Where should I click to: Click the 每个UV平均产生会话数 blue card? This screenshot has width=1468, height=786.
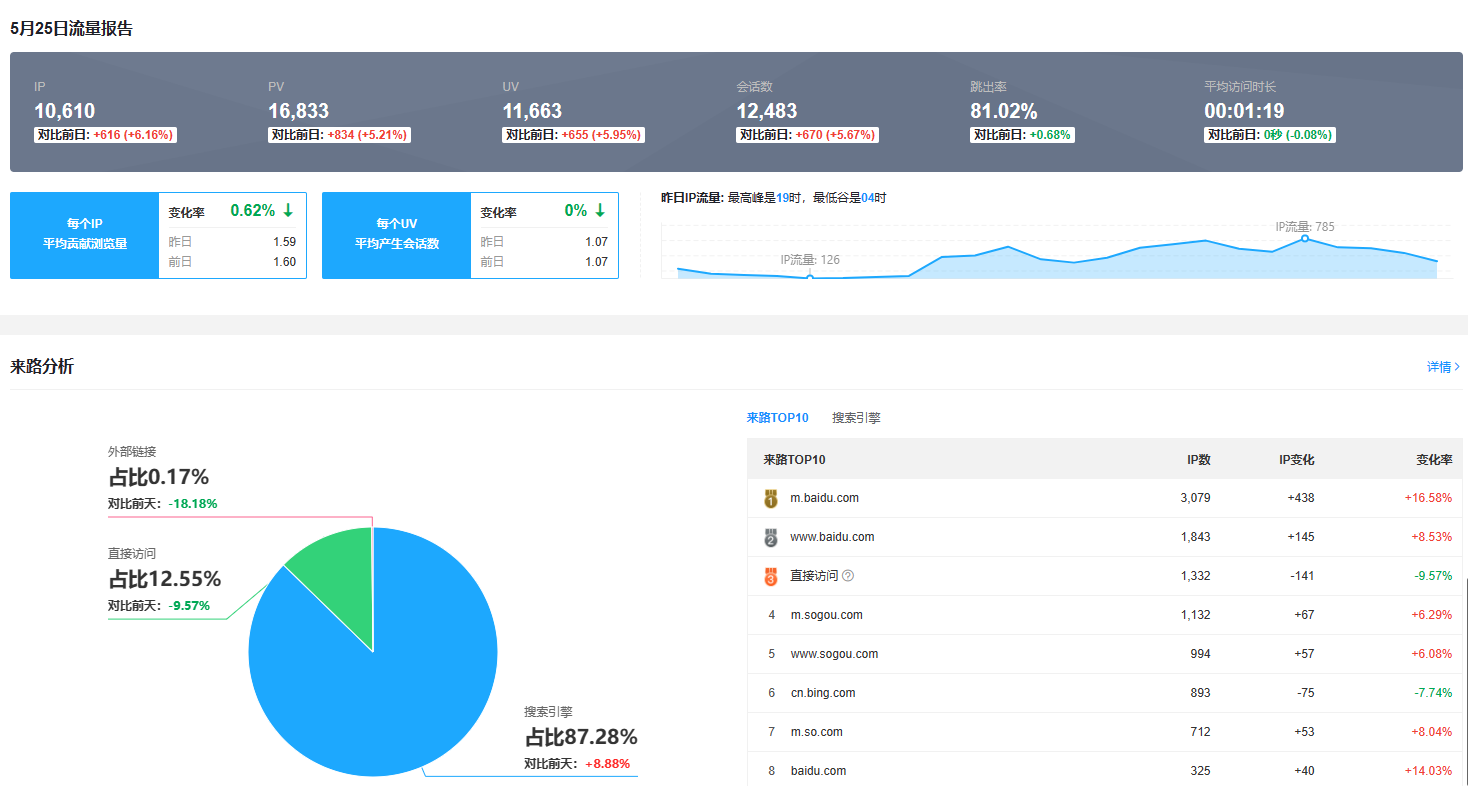[x=397, y=235]
